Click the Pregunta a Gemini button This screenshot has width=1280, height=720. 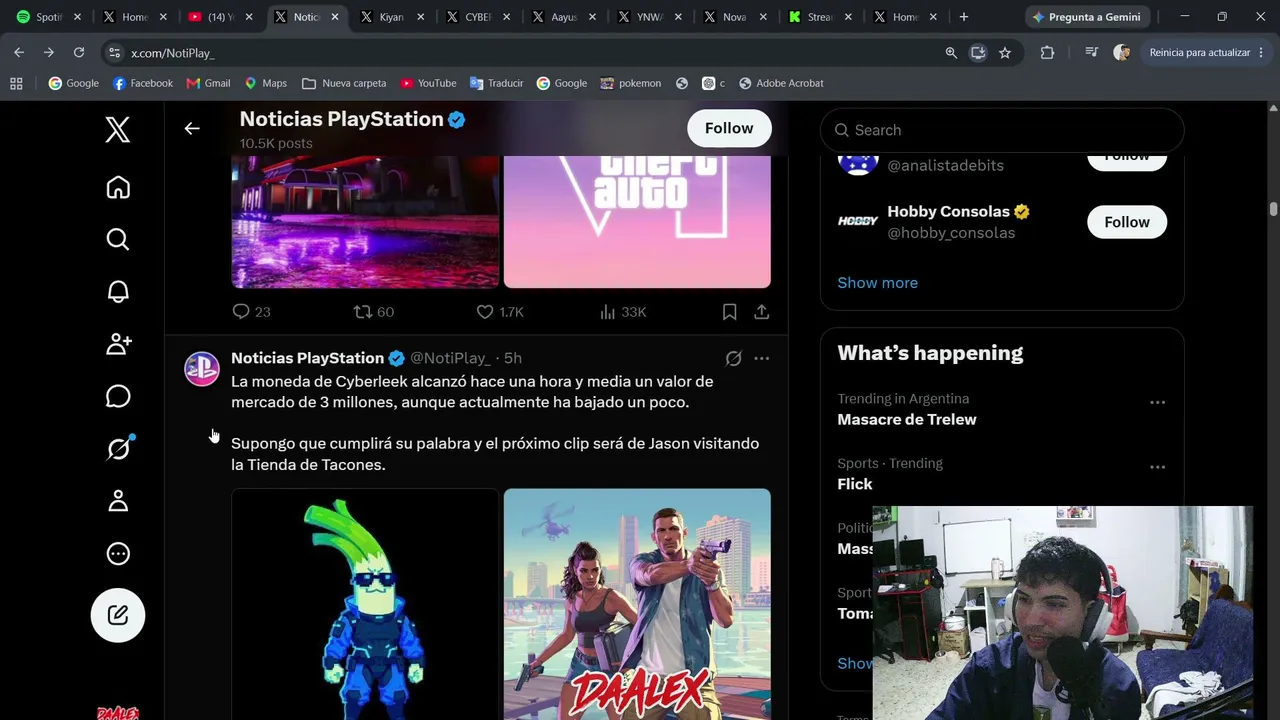[x=1087, y=17]
